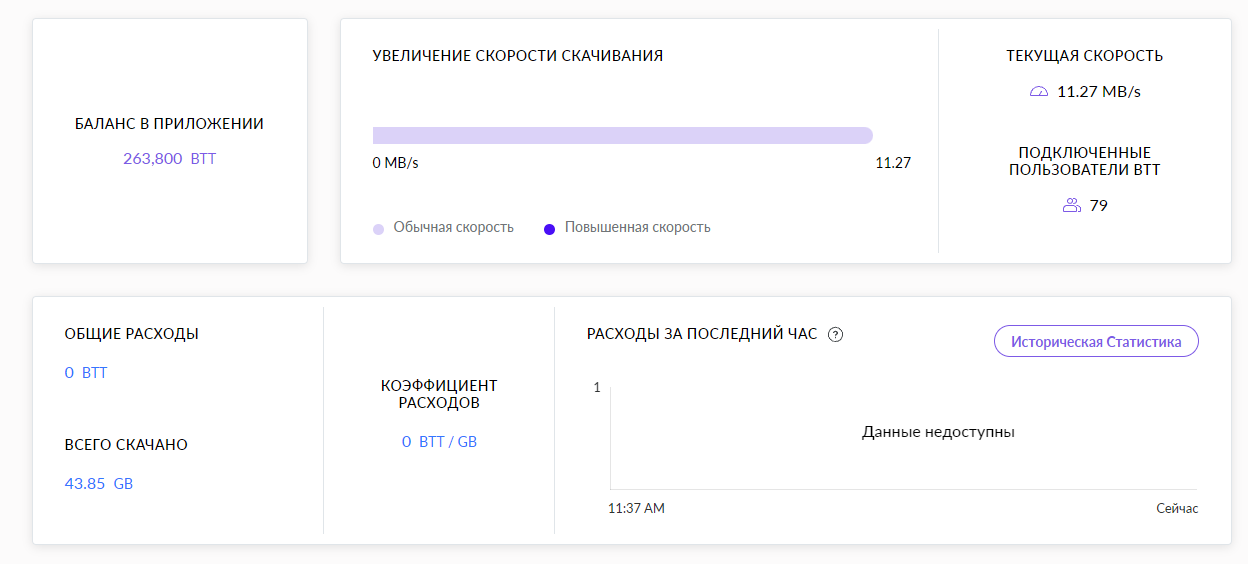Click the 11:37 AM chart time label
The image size is (1248, 564).
(636, 508)
